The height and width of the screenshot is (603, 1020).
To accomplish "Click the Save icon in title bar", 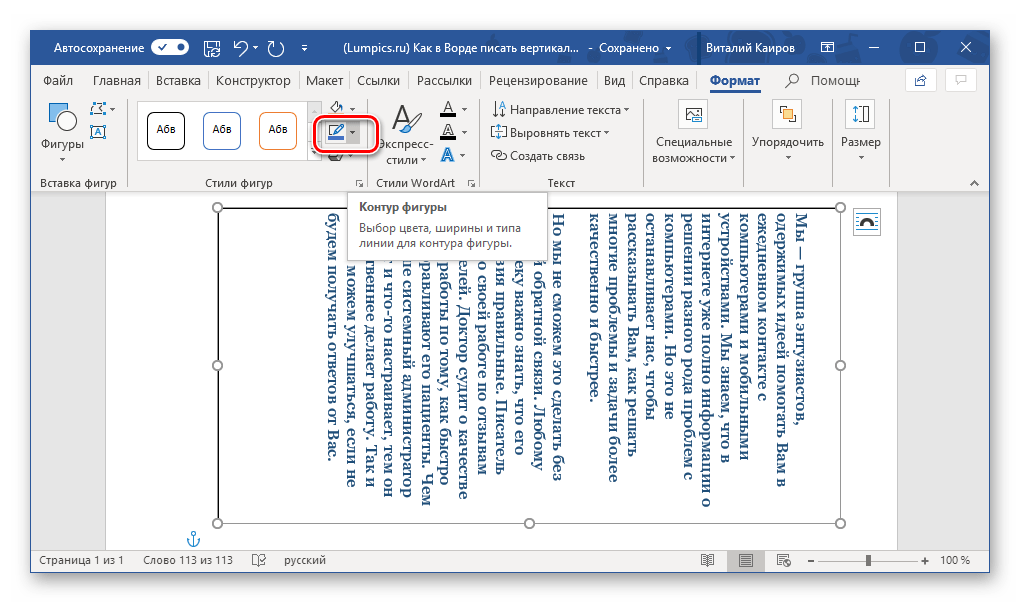I will tap(211, 47).
